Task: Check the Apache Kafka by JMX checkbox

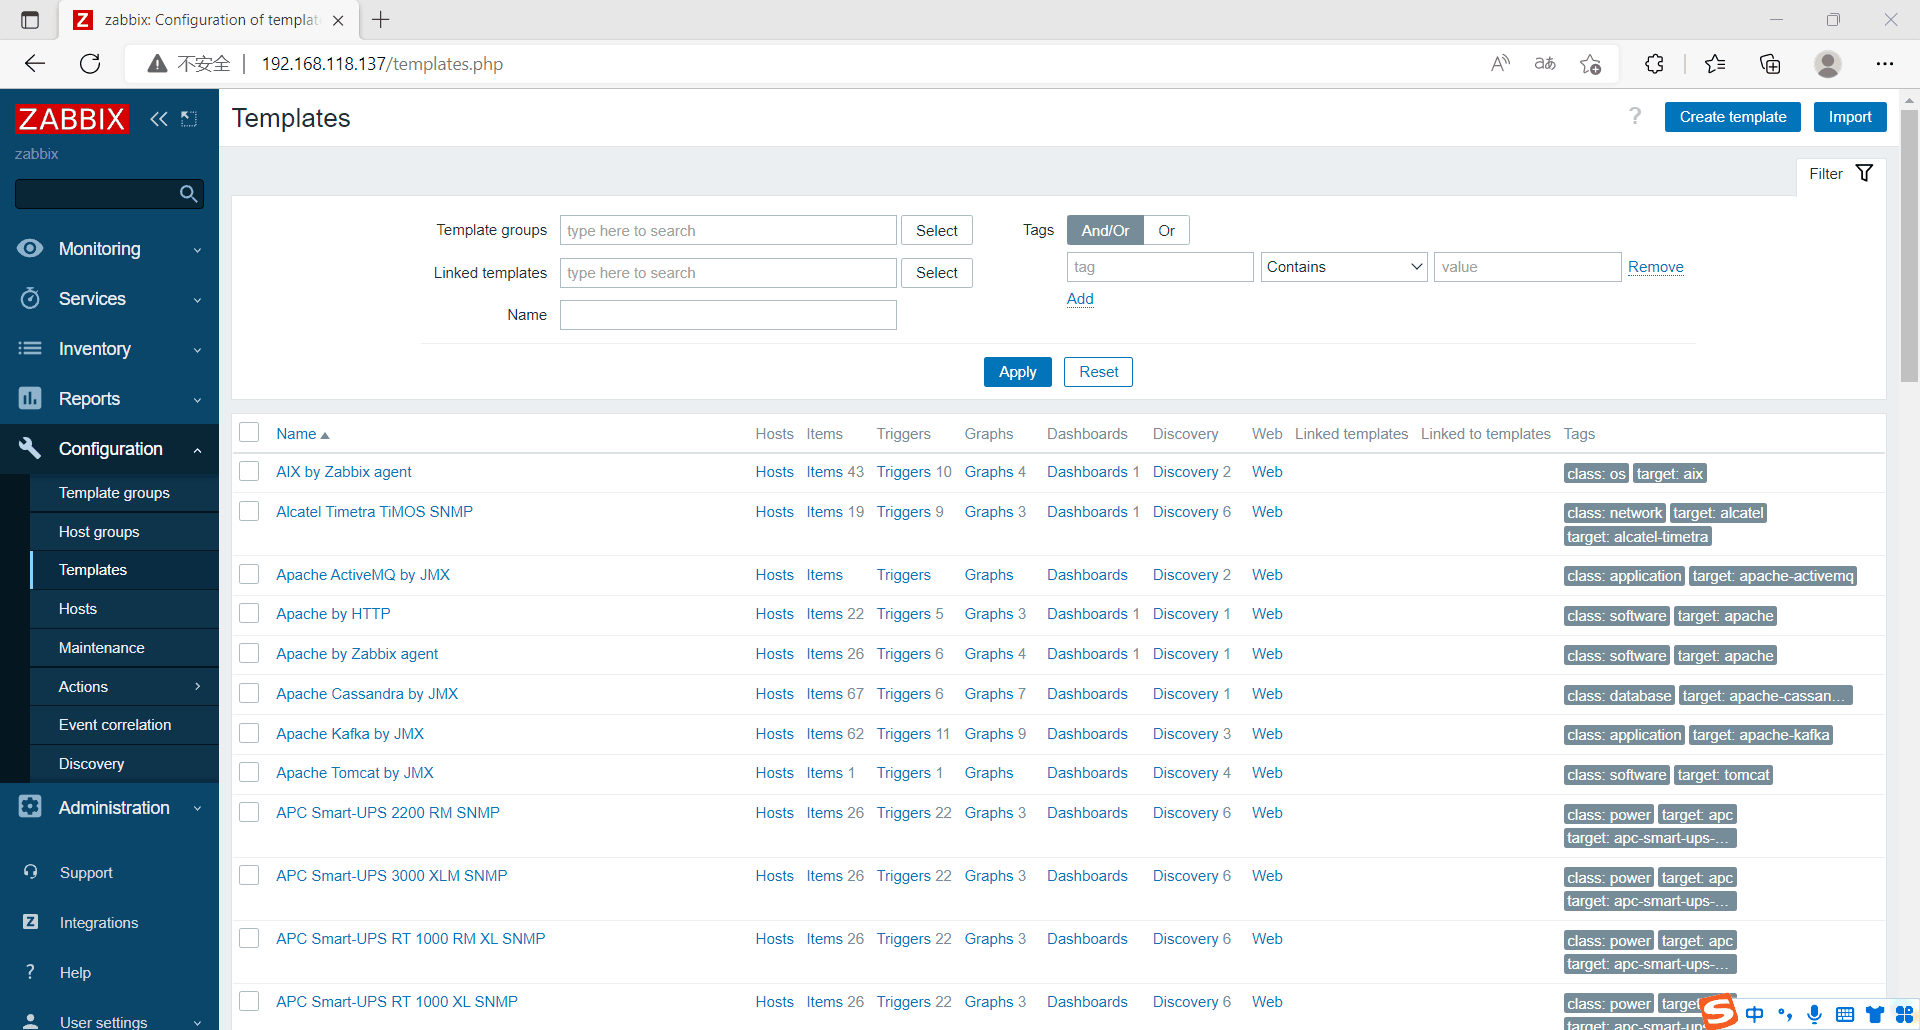Action: point(249,733)
